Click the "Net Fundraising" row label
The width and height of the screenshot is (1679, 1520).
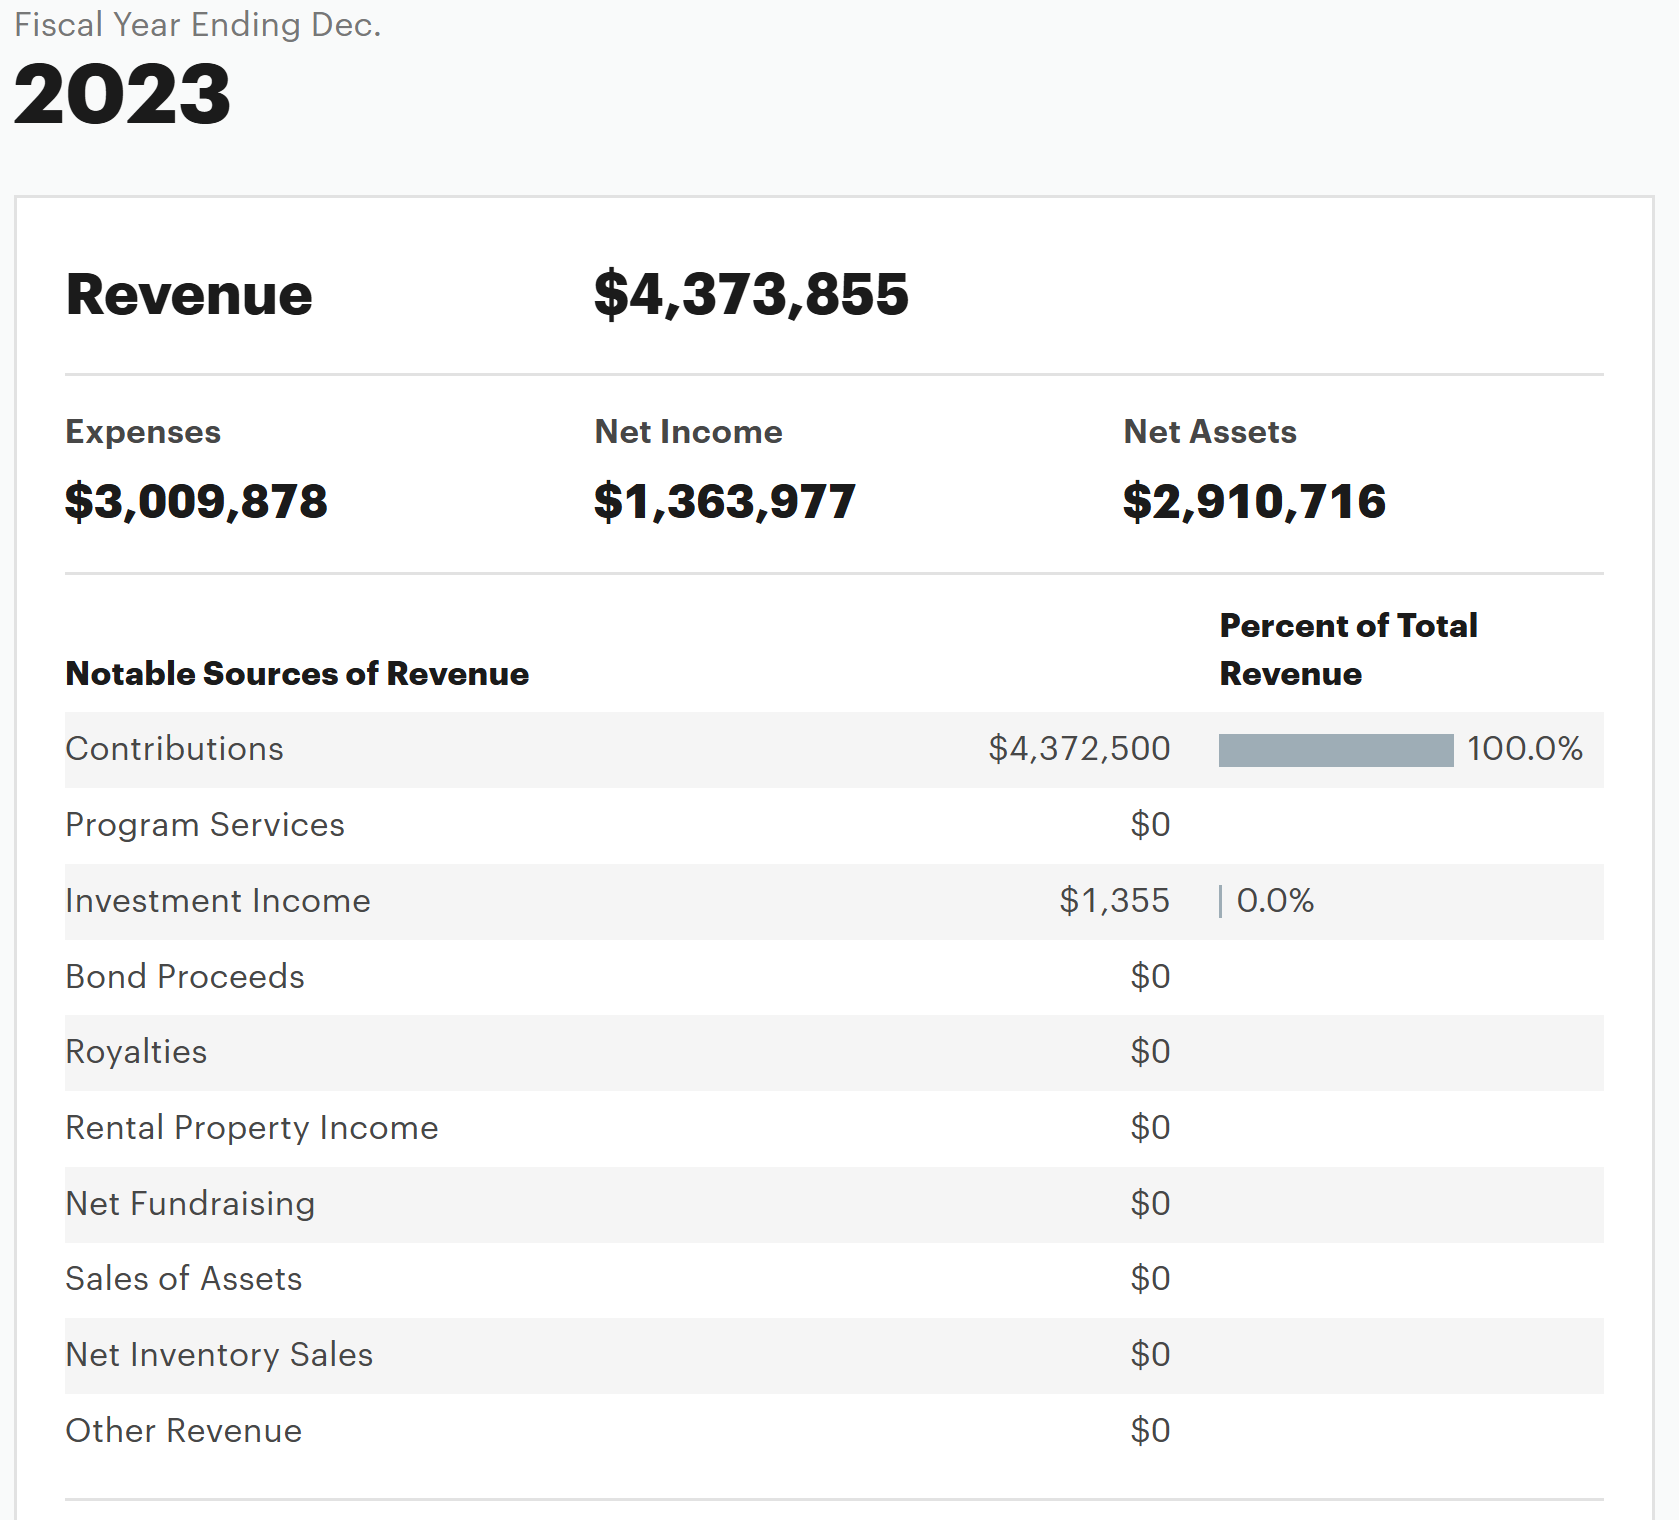point(190,1204)
